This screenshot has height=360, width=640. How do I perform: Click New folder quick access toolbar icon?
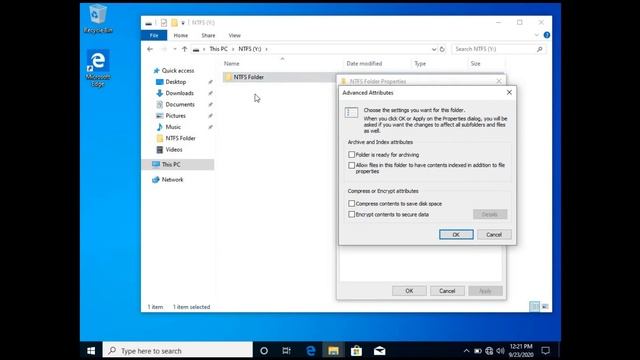coord(174,23)
